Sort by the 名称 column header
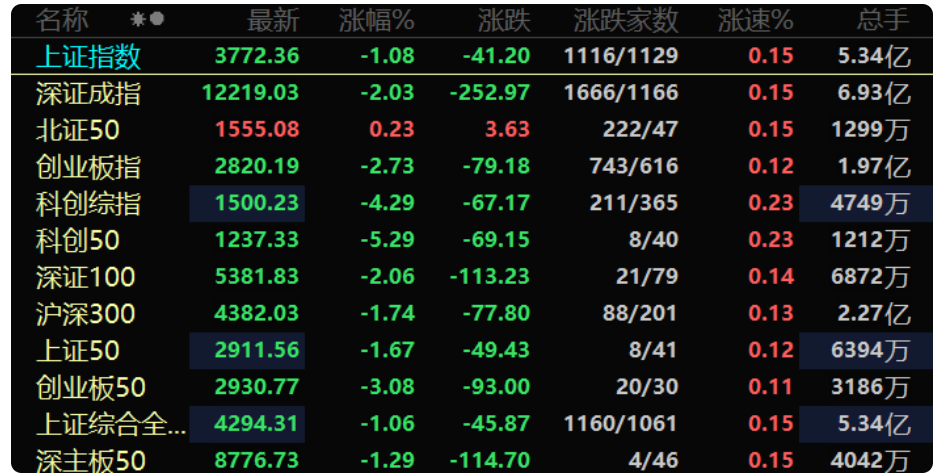Viewport: 939px width, 473px height. 62,20
